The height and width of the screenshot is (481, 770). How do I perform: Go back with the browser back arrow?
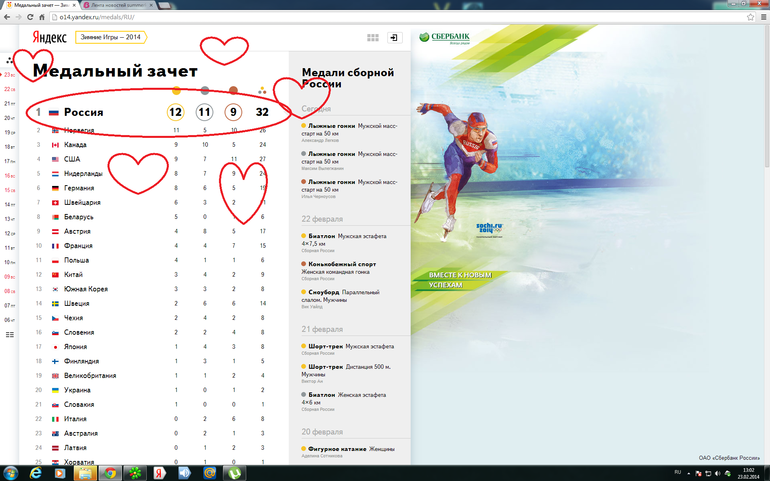7,17
